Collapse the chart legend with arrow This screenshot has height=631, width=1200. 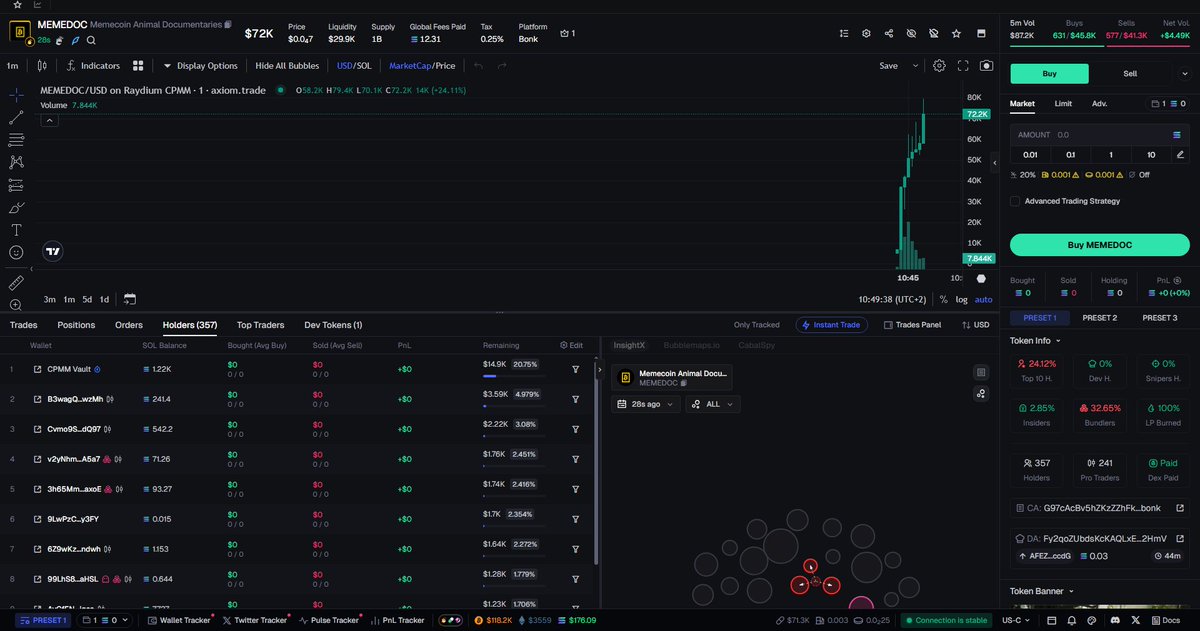pos(49,120)
